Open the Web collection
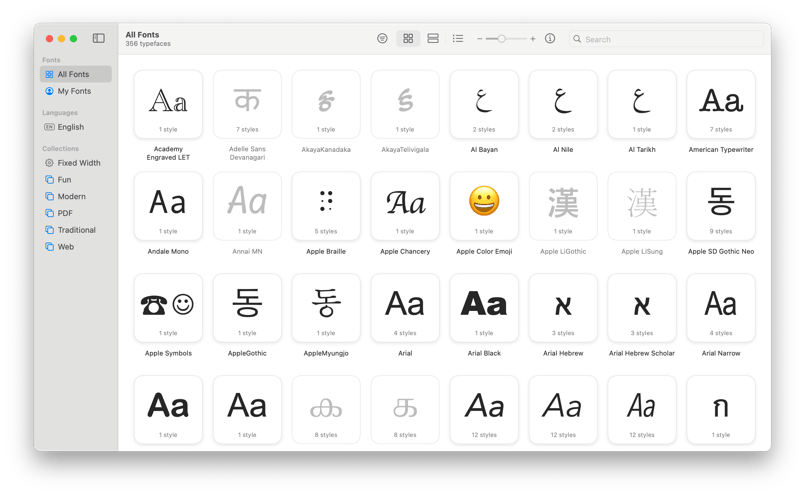805x496 pixels. coord(76,246)
